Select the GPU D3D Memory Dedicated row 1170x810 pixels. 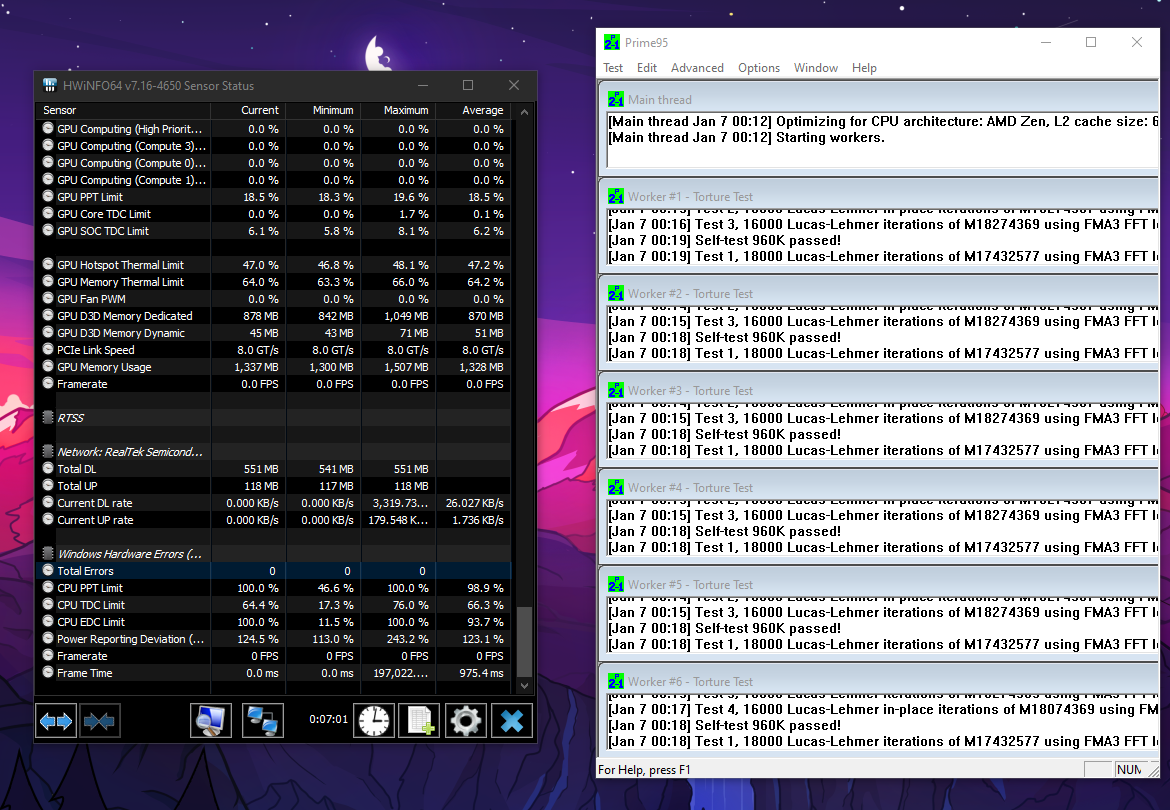tap(274, 316)
